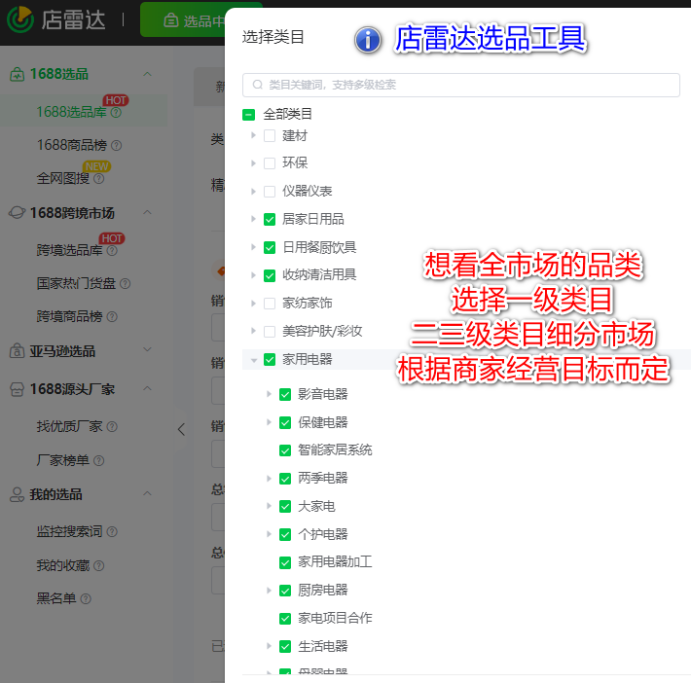Click the 1688源头厂家 store icon
Screen dimensions: 692x684
coord(17,389)
